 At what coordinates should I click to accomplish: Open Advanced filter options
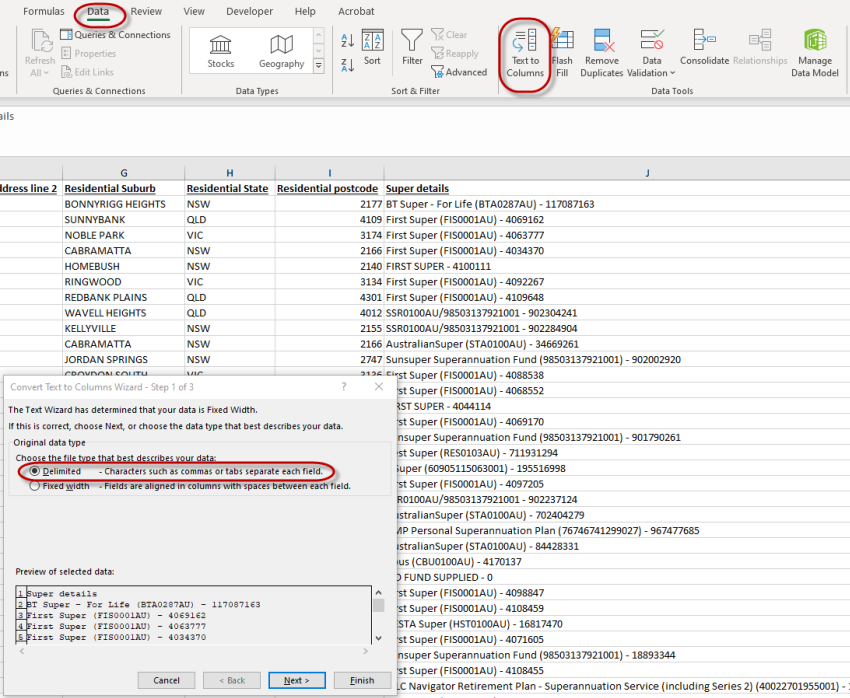click(459, 72)
